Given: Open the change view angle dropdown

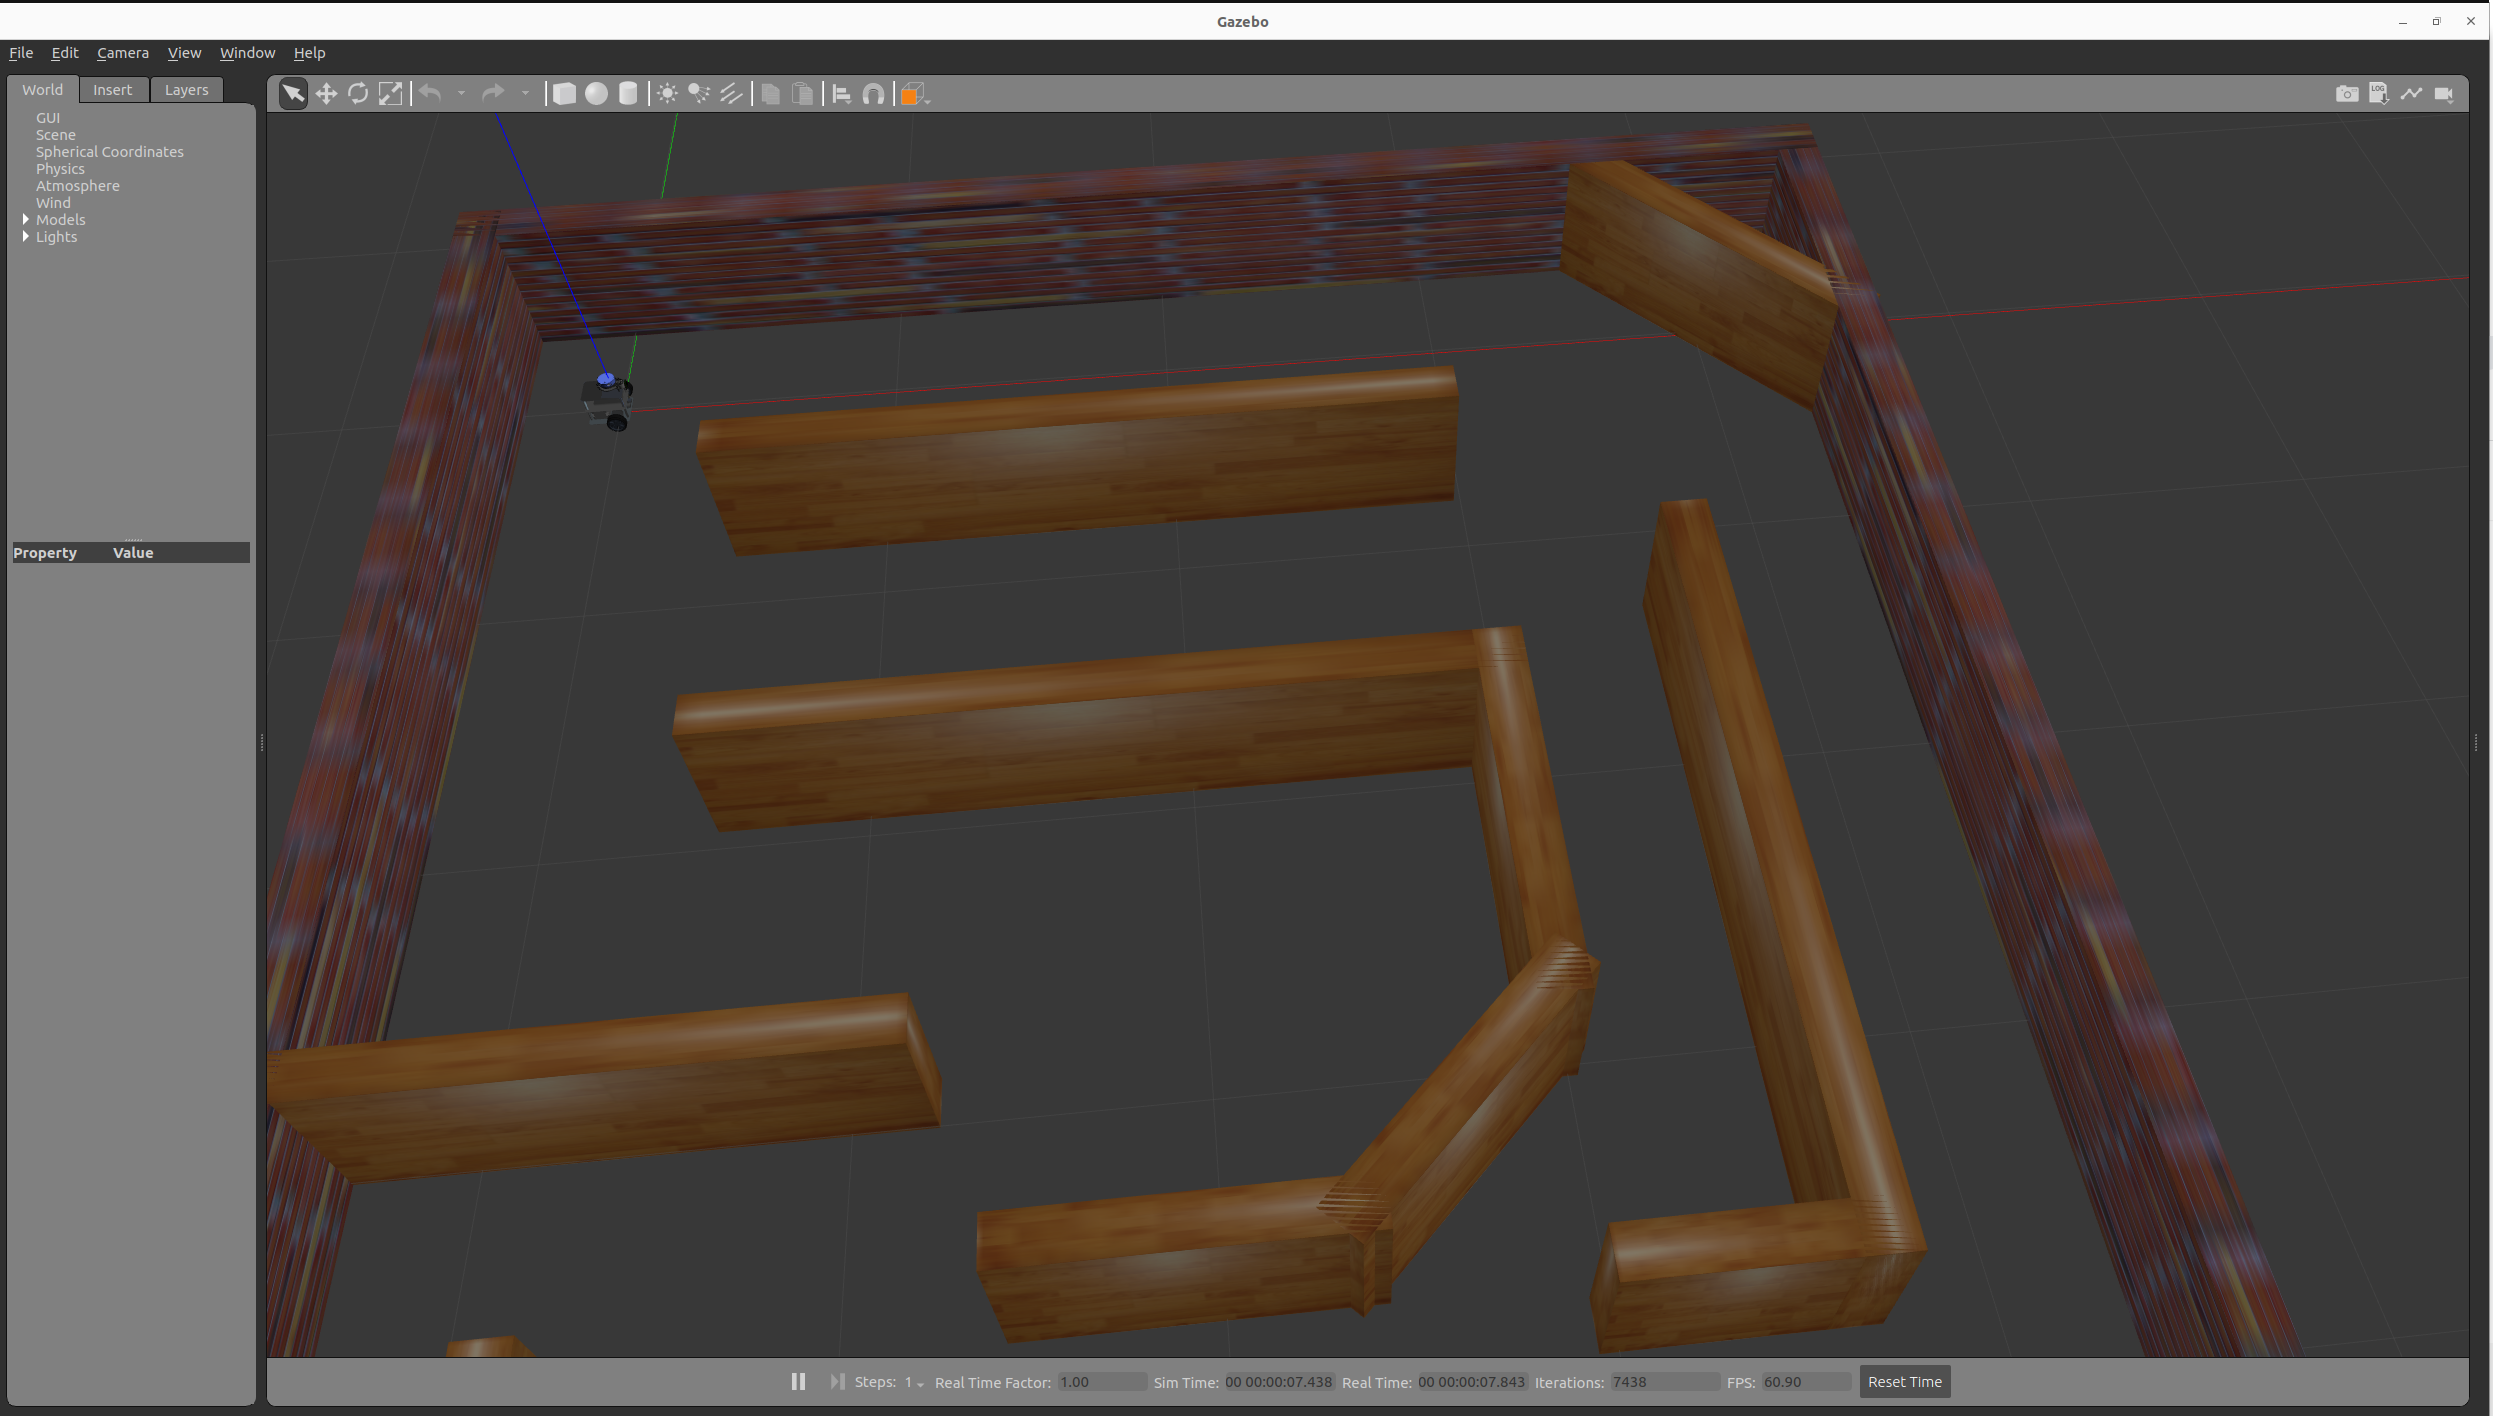Looking at the screenshot, I should (x=914, y=94).
